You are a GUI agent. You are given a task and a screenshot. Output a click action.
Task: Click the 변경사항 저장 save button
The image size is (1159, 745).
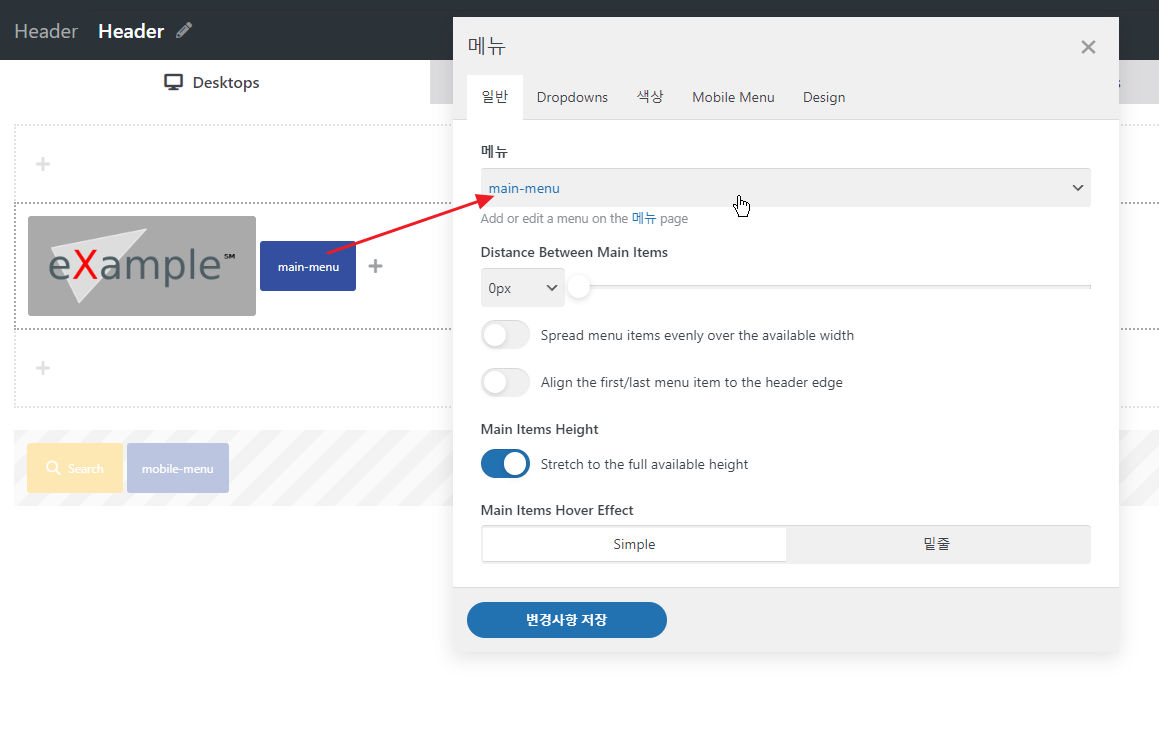567,620
